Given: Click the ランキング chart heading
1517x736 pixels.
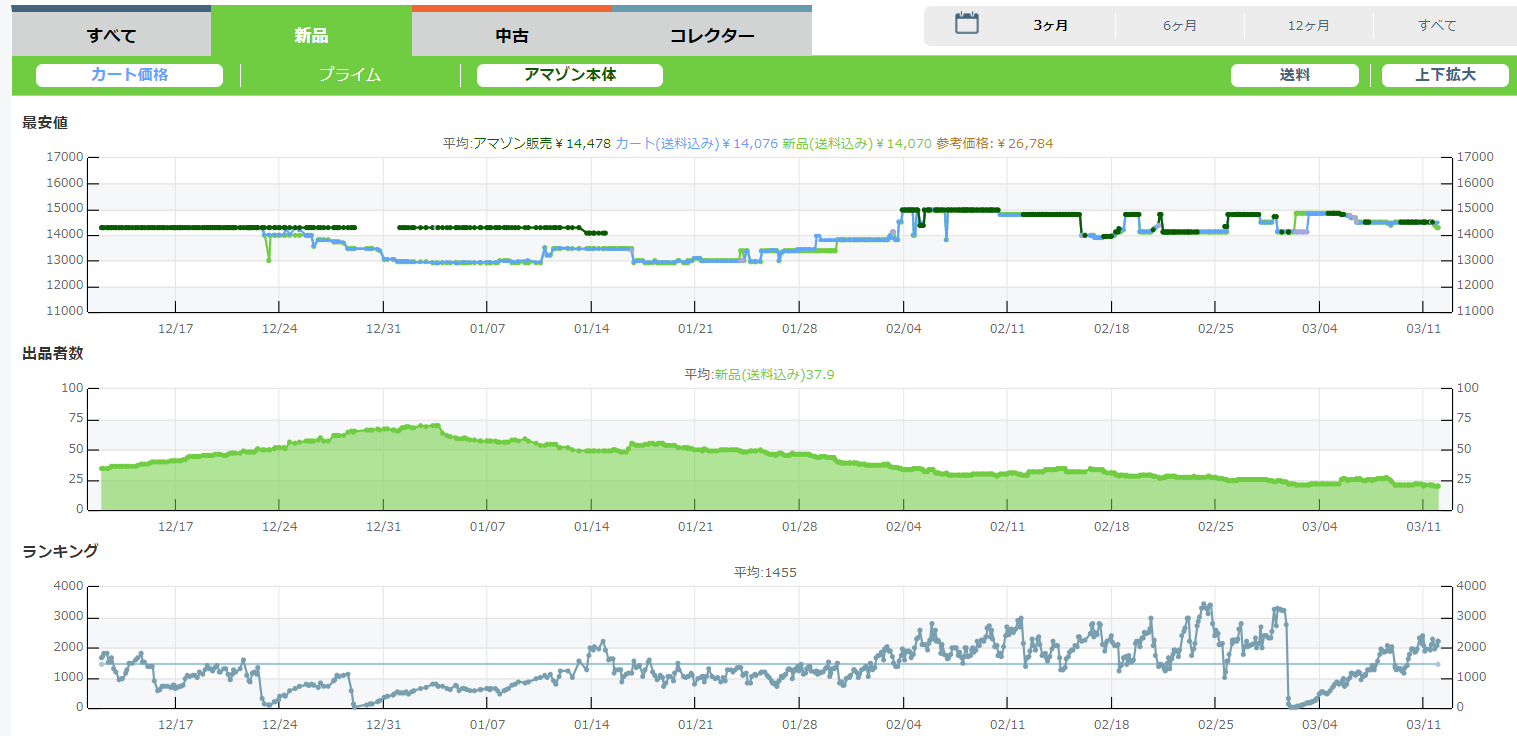Looking at the screenshot, I should (60, 551).
